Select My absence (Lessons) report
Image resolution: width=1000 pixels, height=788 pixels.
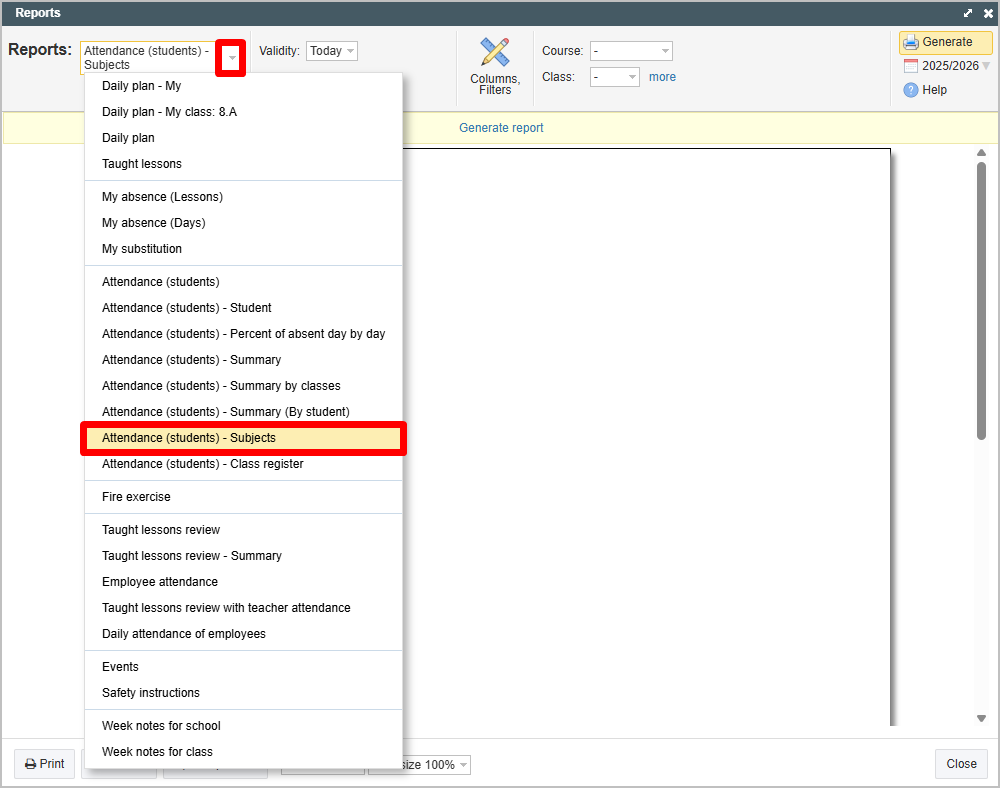click(162, 197)
